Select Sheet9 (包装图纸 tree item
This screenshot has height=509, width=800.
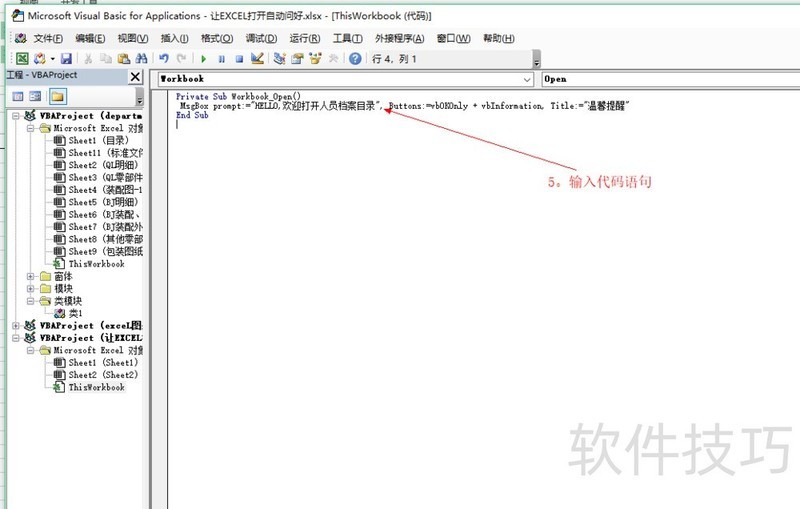[x=106, y=251]
